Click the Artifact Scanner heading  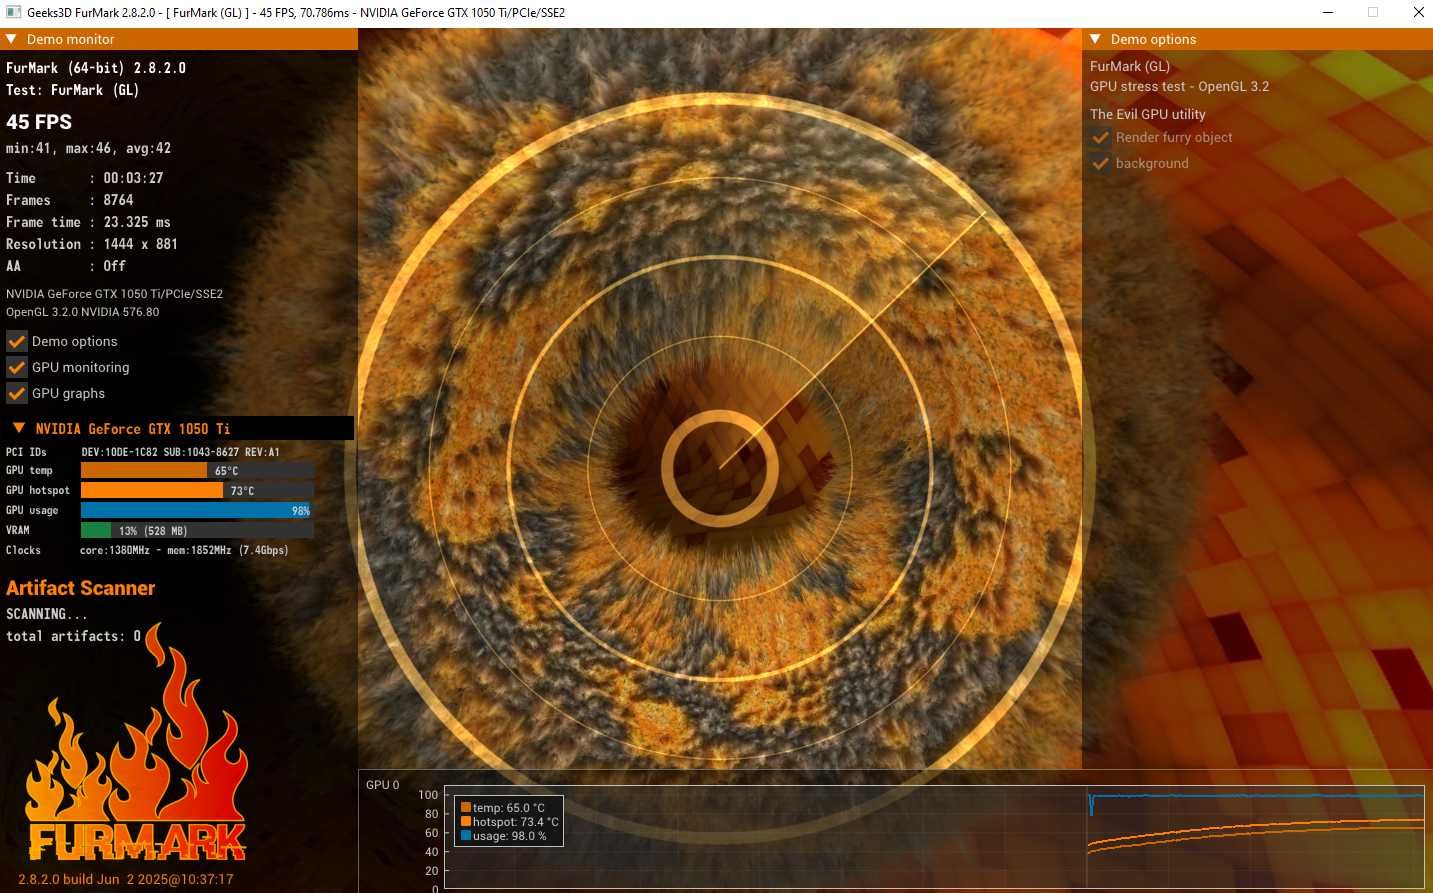click(x=81, y=588)
